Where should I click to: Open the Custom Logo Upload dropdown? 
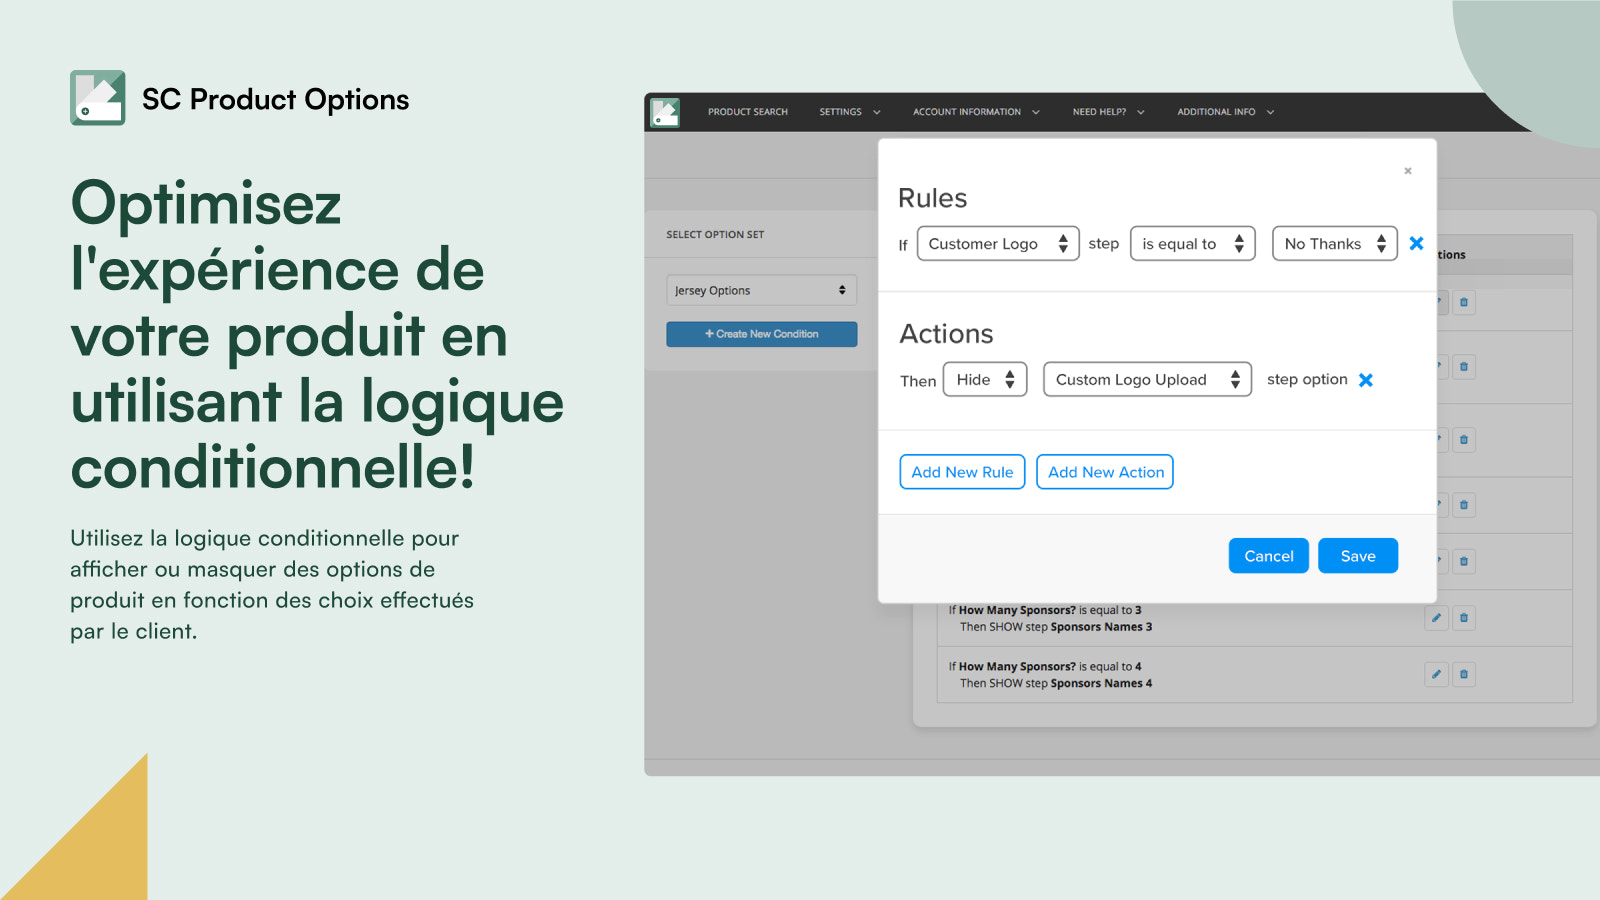coord(1147,379)
